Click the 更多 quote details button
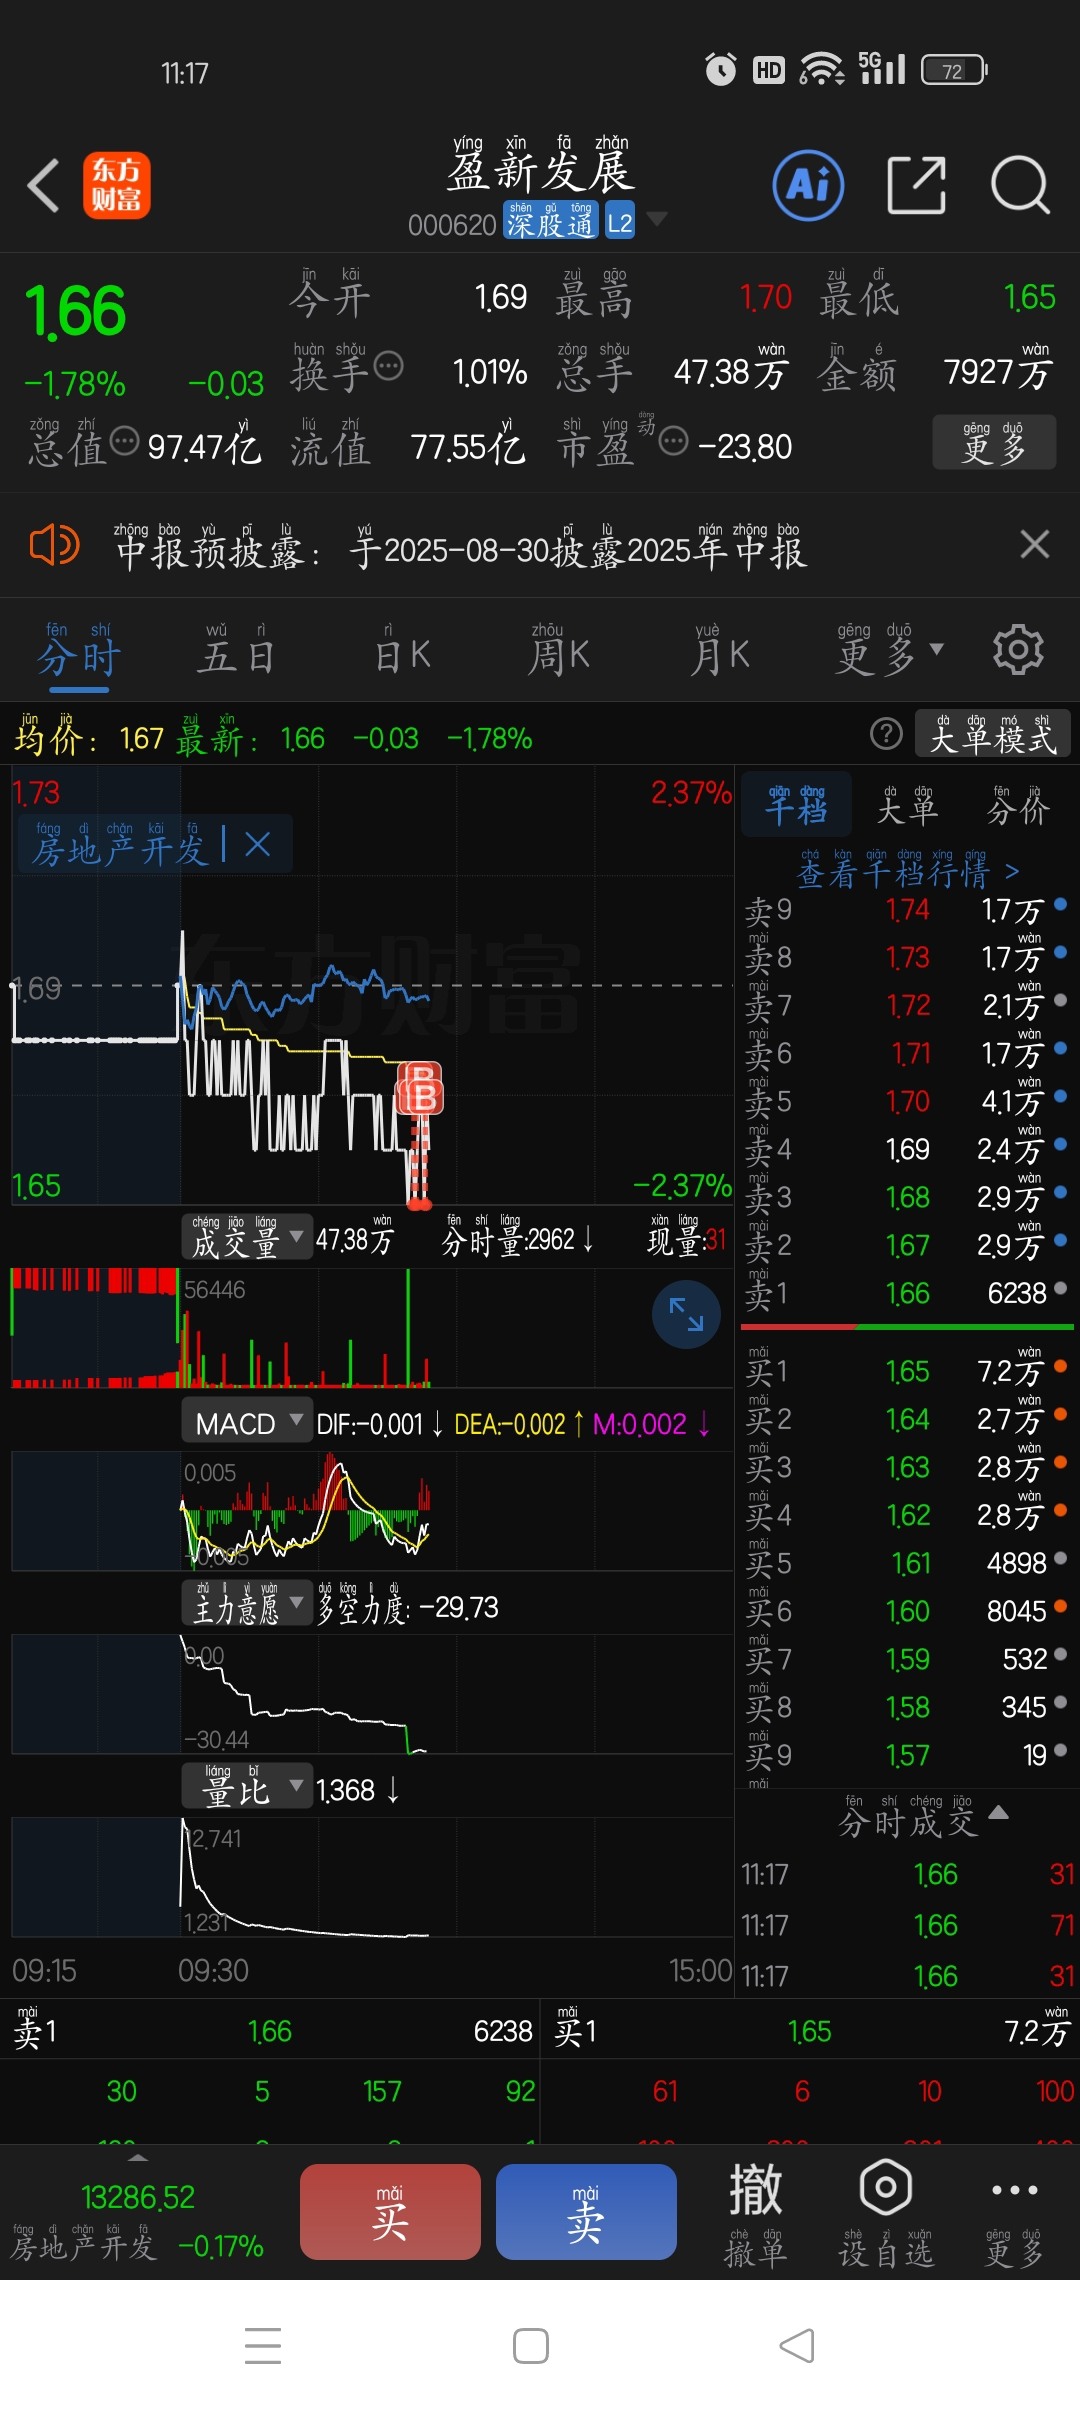Image resolution: width=1080 pixels, height=2412 pixels. (994, 442)
